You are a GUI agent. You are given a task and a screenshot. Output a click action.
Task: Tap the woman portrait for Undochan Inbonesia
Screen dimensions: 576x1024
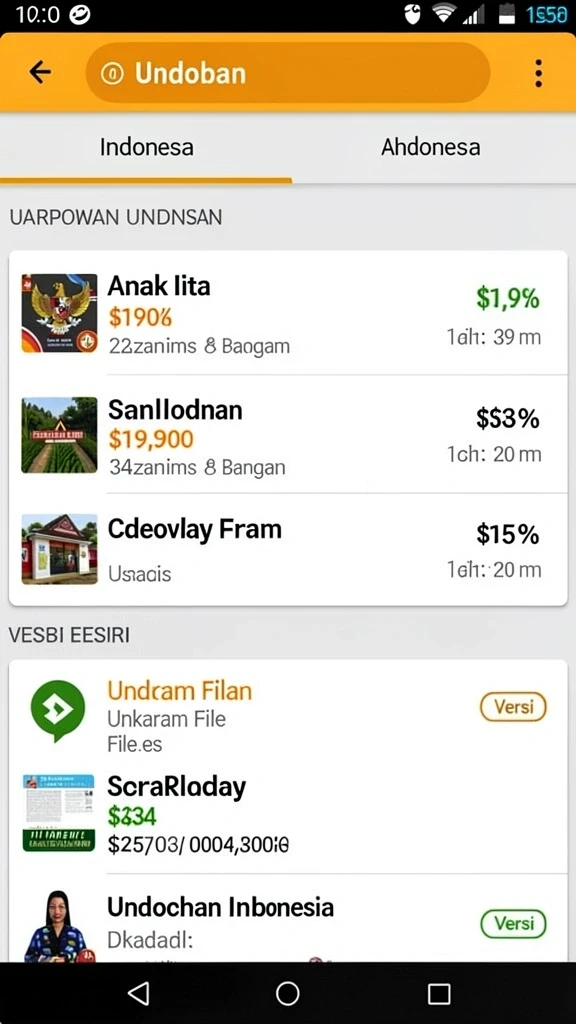(x=56, y=926)
